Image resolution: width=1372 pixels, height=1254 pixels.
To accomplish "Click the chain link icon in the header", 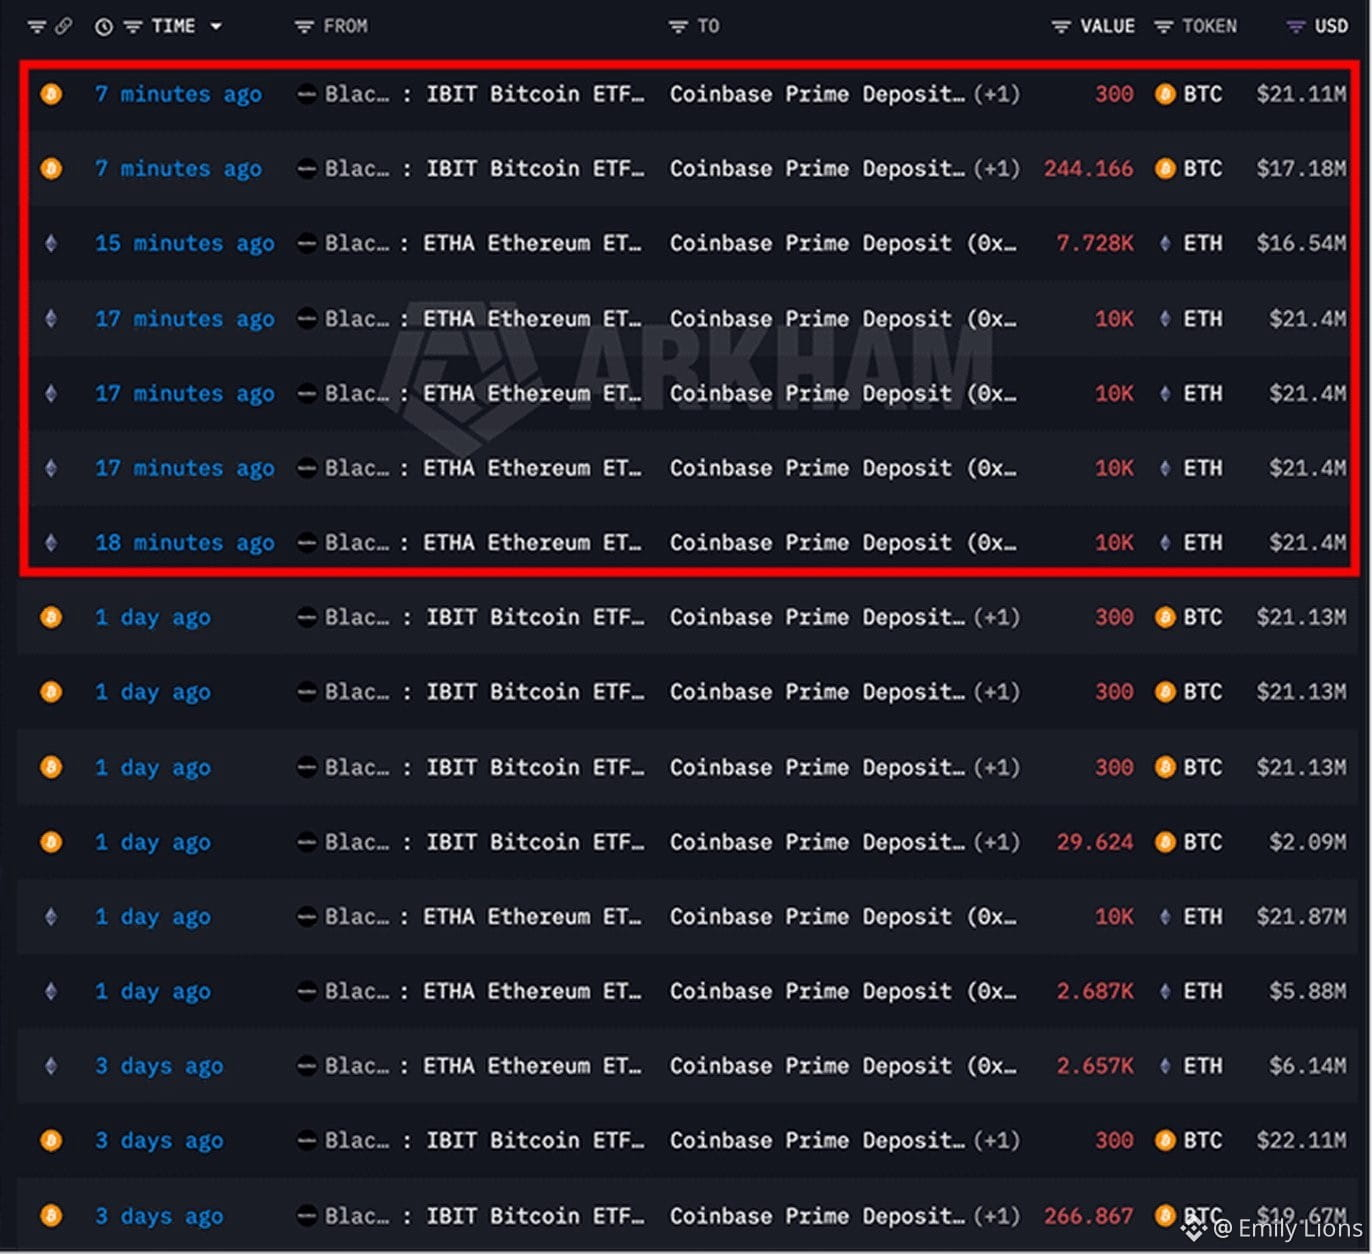I will 63,26.
